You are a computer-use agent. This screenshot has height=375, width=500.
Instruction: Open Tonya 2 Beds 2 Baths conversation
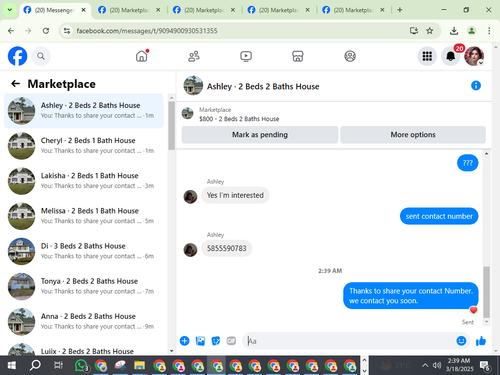[84, 286]
